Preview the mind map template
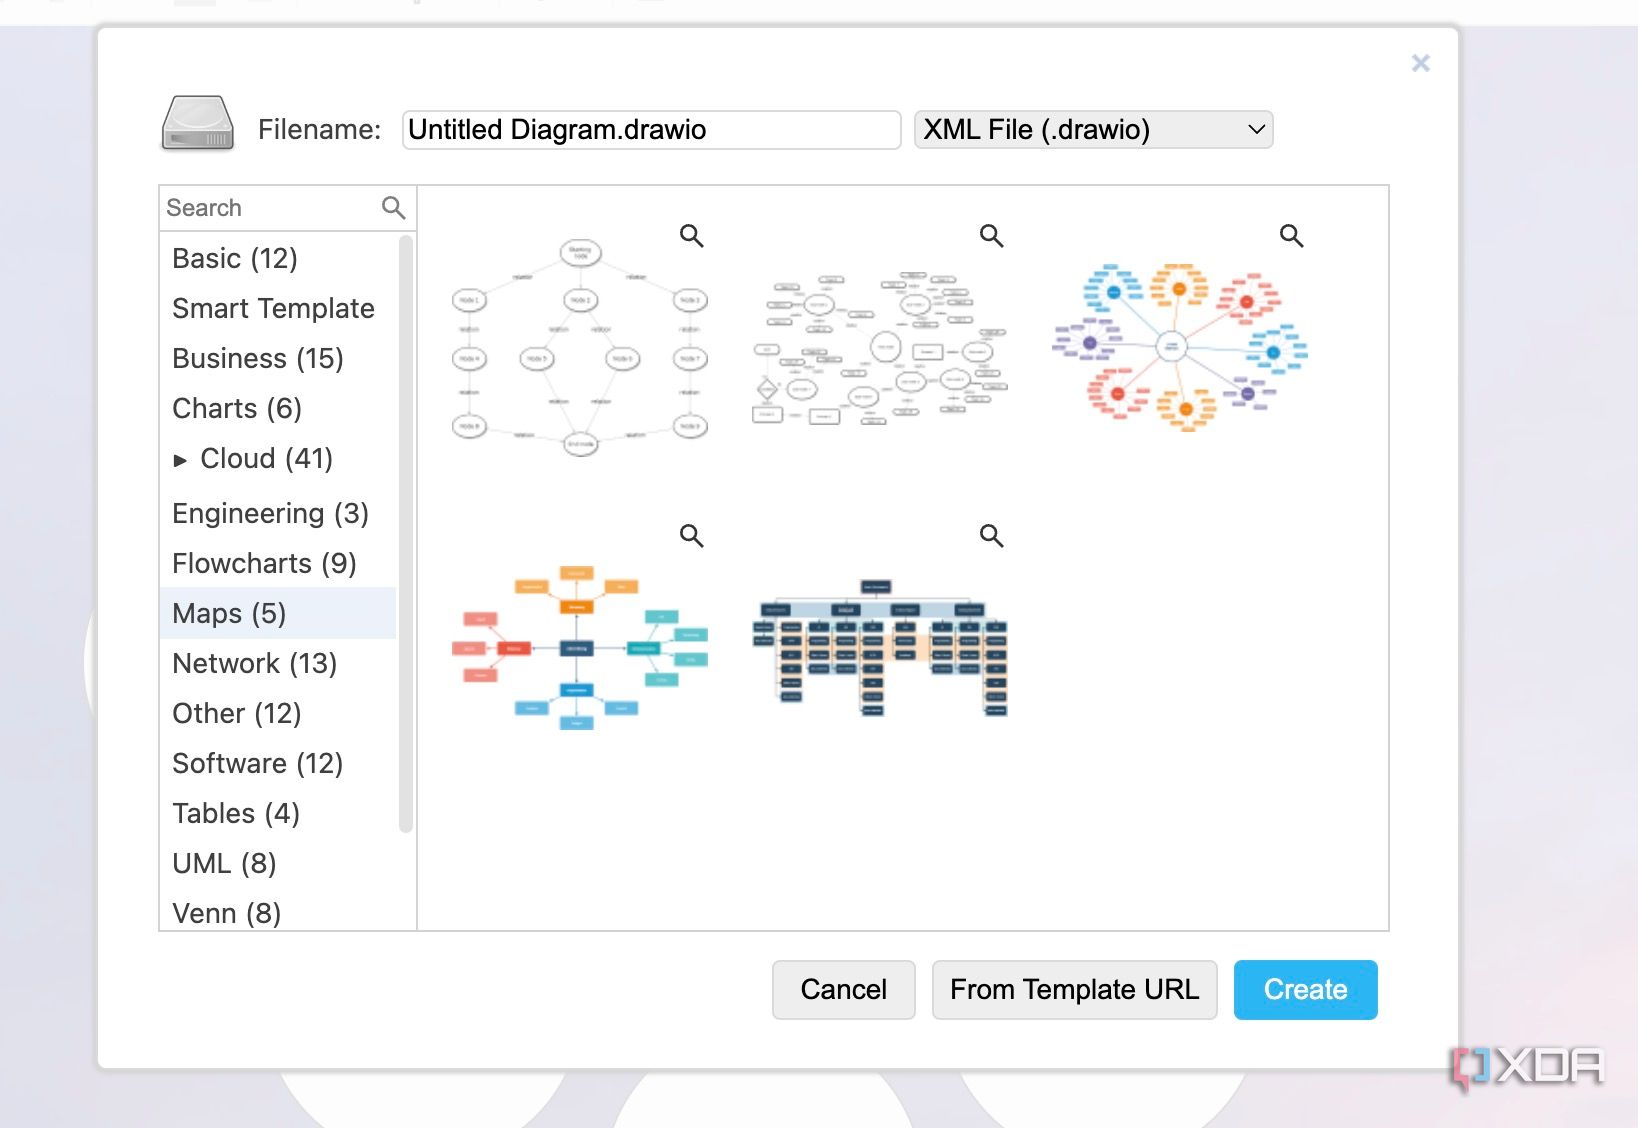Image resolution: width=1638 pixels, height=1128 pixels. 691,535
